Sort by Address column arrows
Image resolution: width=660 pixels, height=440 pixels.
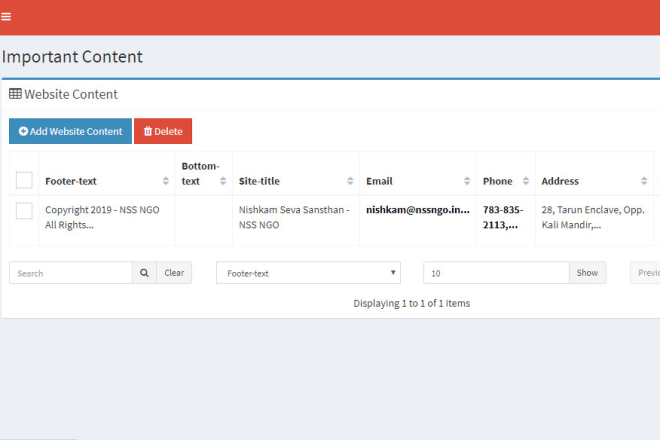tap(644, 181)
